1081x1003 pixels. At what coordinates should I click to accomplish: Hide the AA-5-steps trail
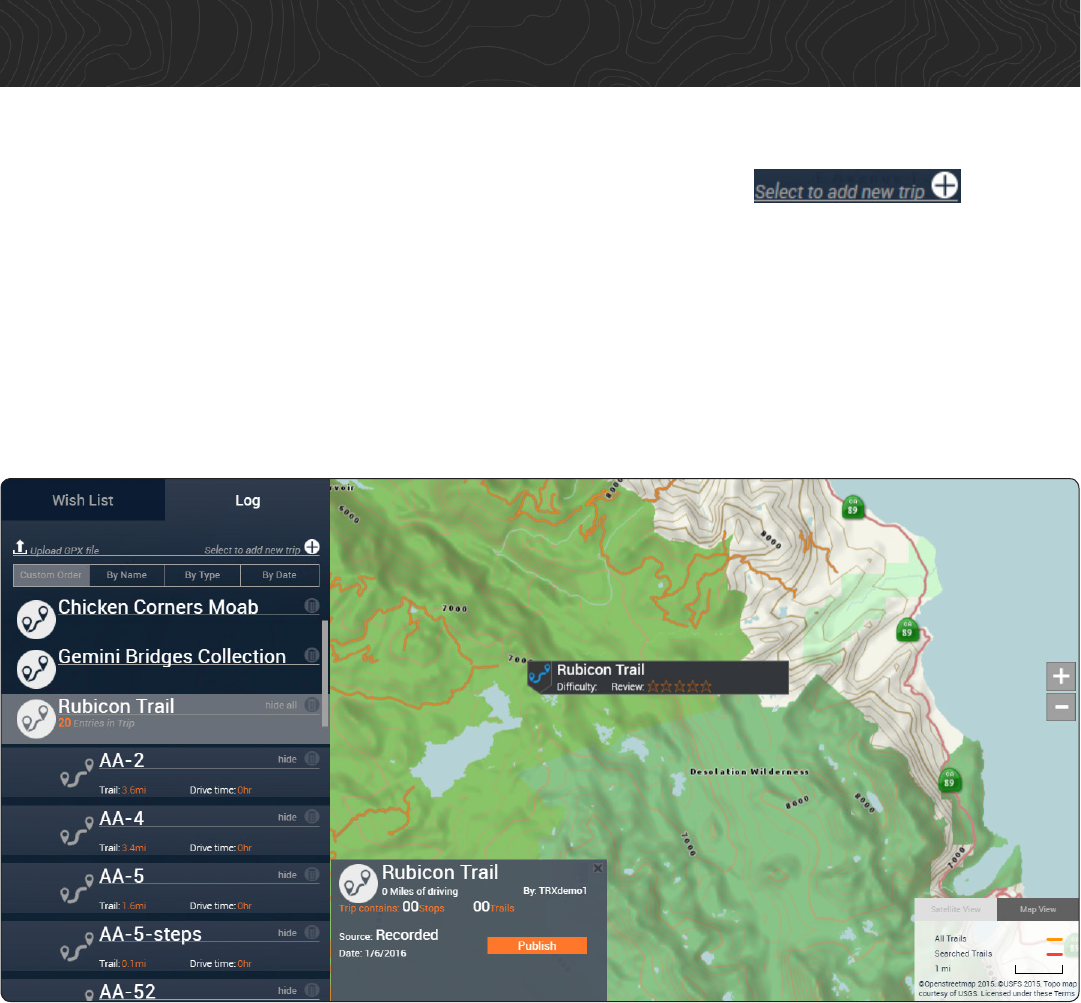(x=287, y=933)
